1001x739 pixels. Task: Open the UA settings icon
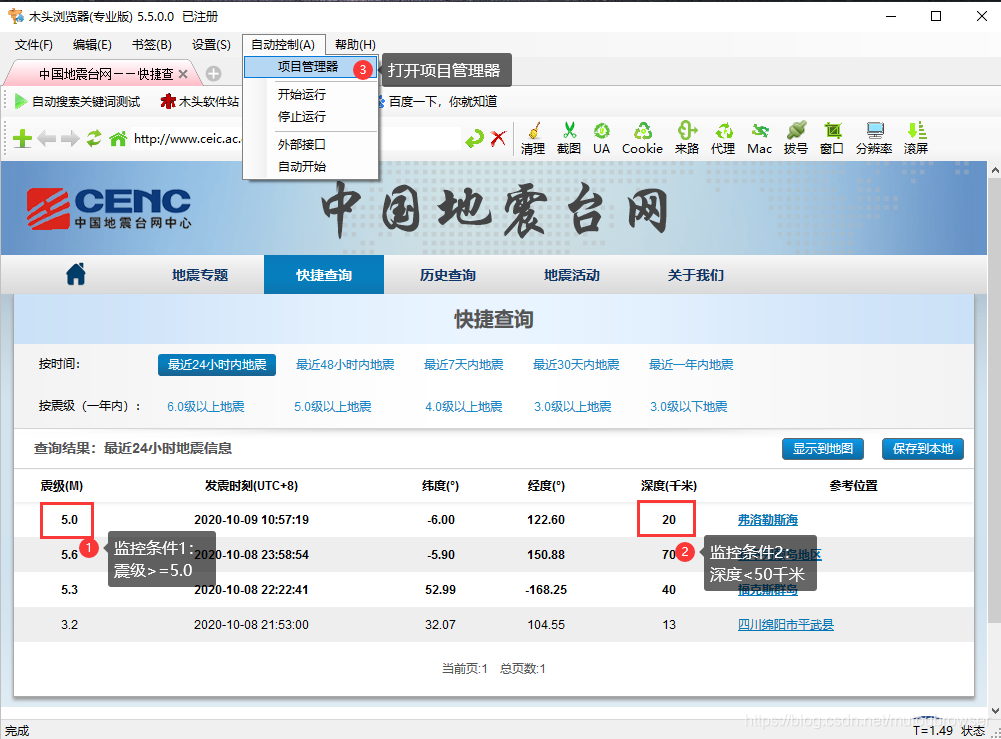[601, 138]
